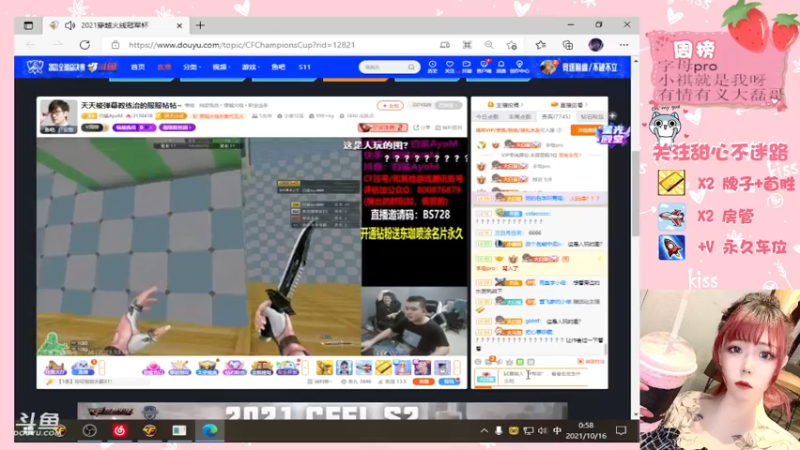The width and height of the screenshot is (800, 450).
Task: Open a new browser tab with plus button
Action: [200, 25]
